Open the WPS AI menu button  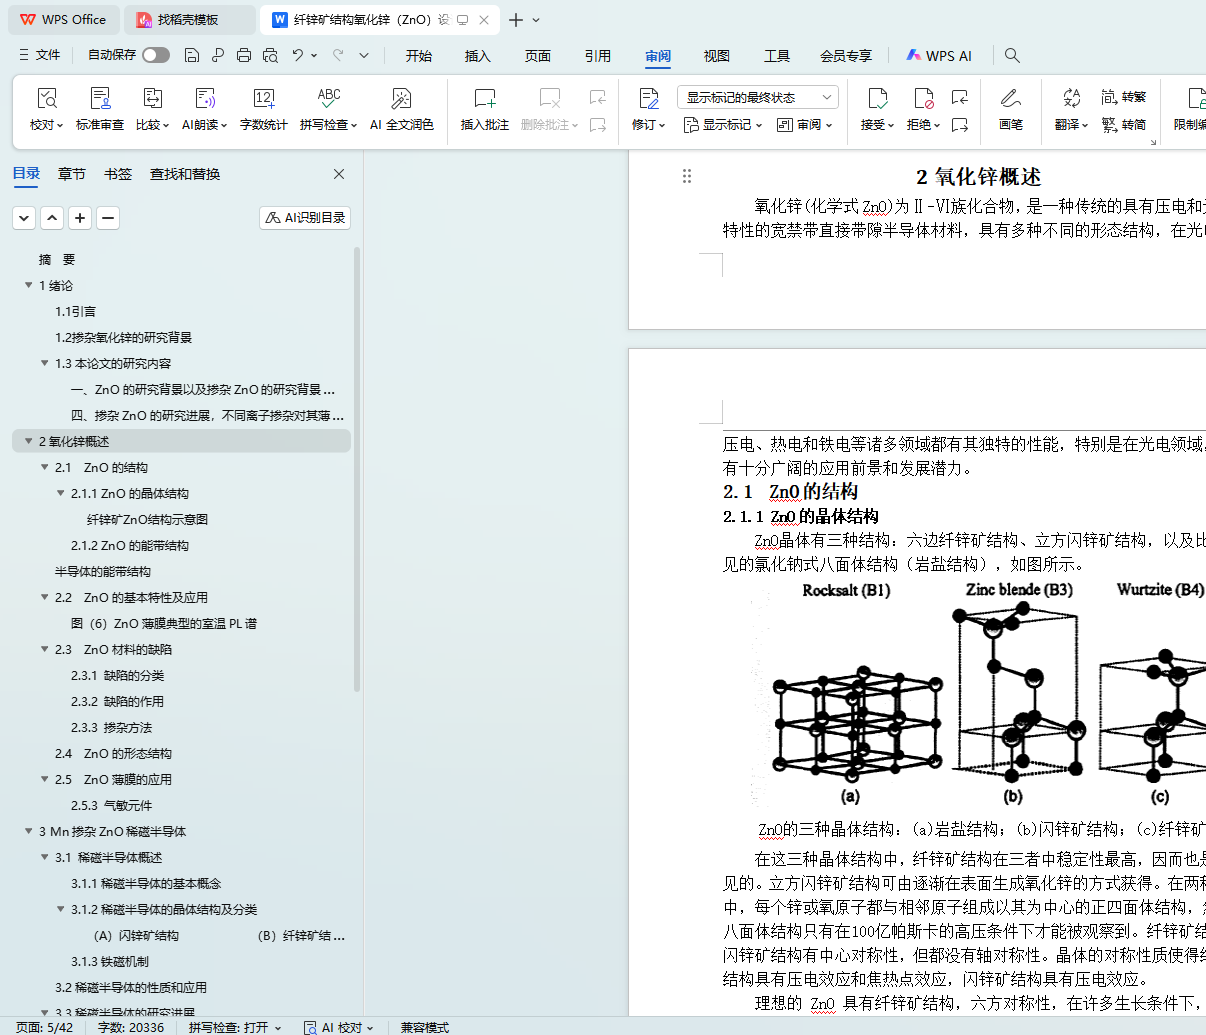(x=938, y=56)
